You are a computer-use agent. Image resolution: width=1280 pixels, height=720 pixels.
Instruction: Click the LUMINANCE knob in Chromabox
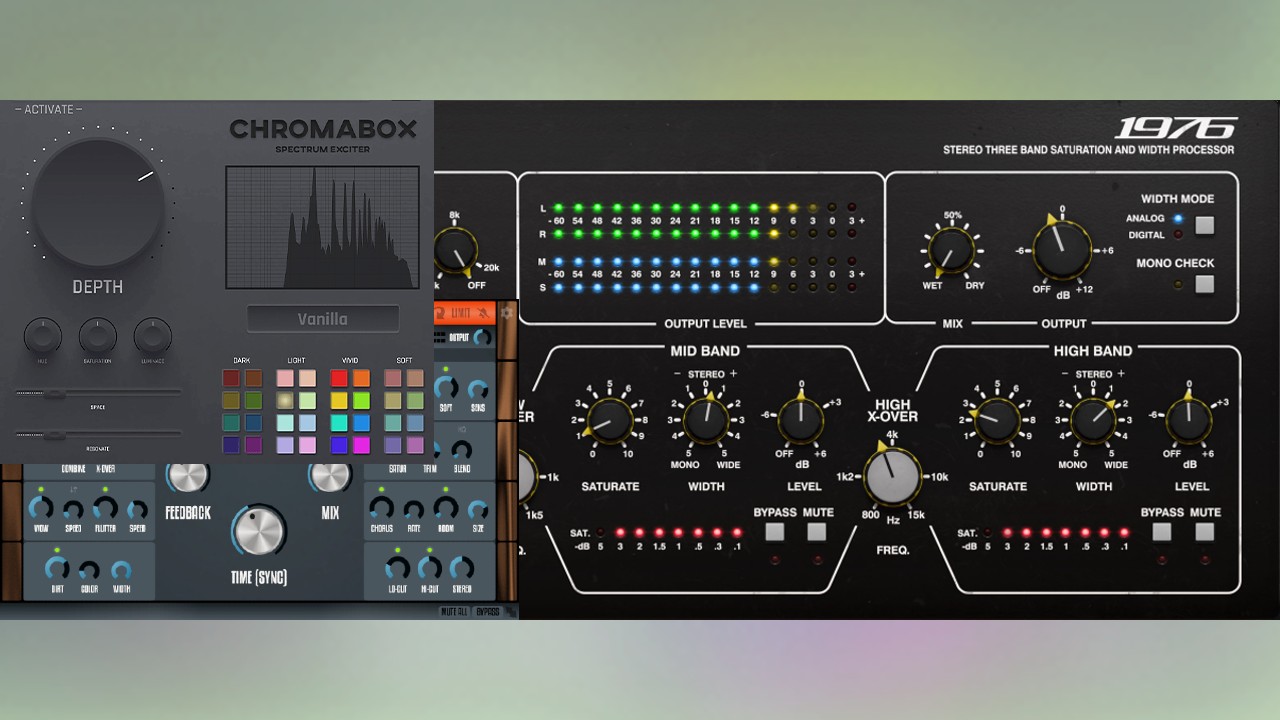[153, 337]
